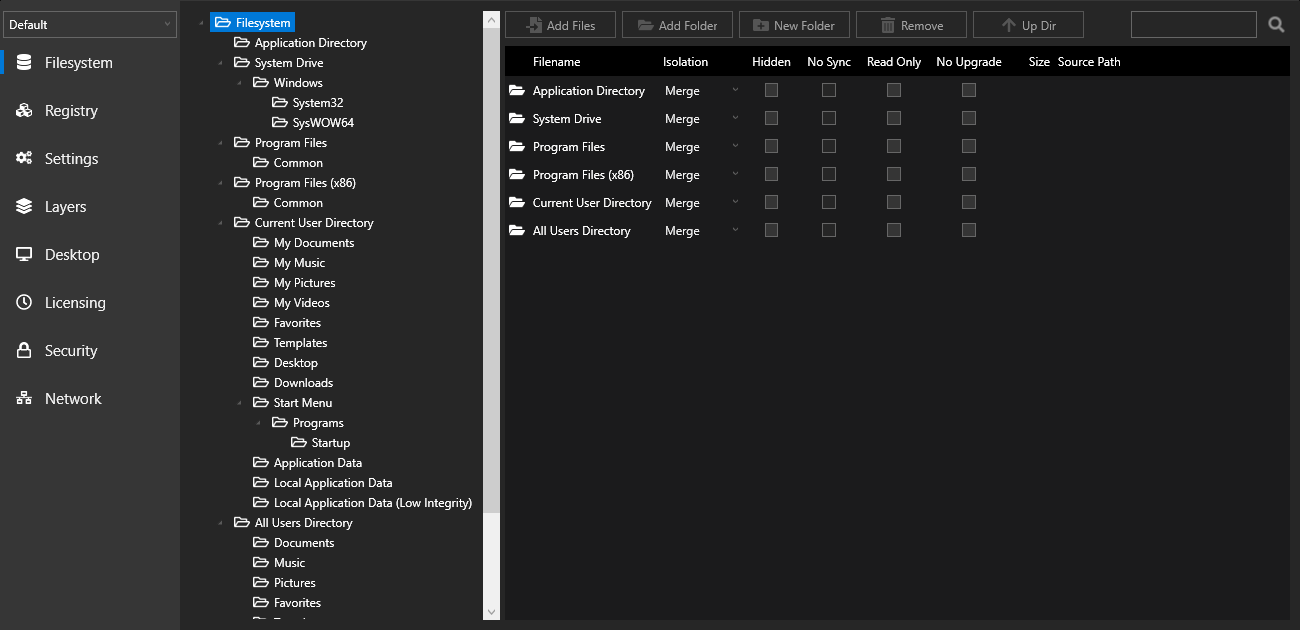This screenshot has height=630, width=1300.
Task: Click the search magnifier icon
Action: click(1276, 25)
